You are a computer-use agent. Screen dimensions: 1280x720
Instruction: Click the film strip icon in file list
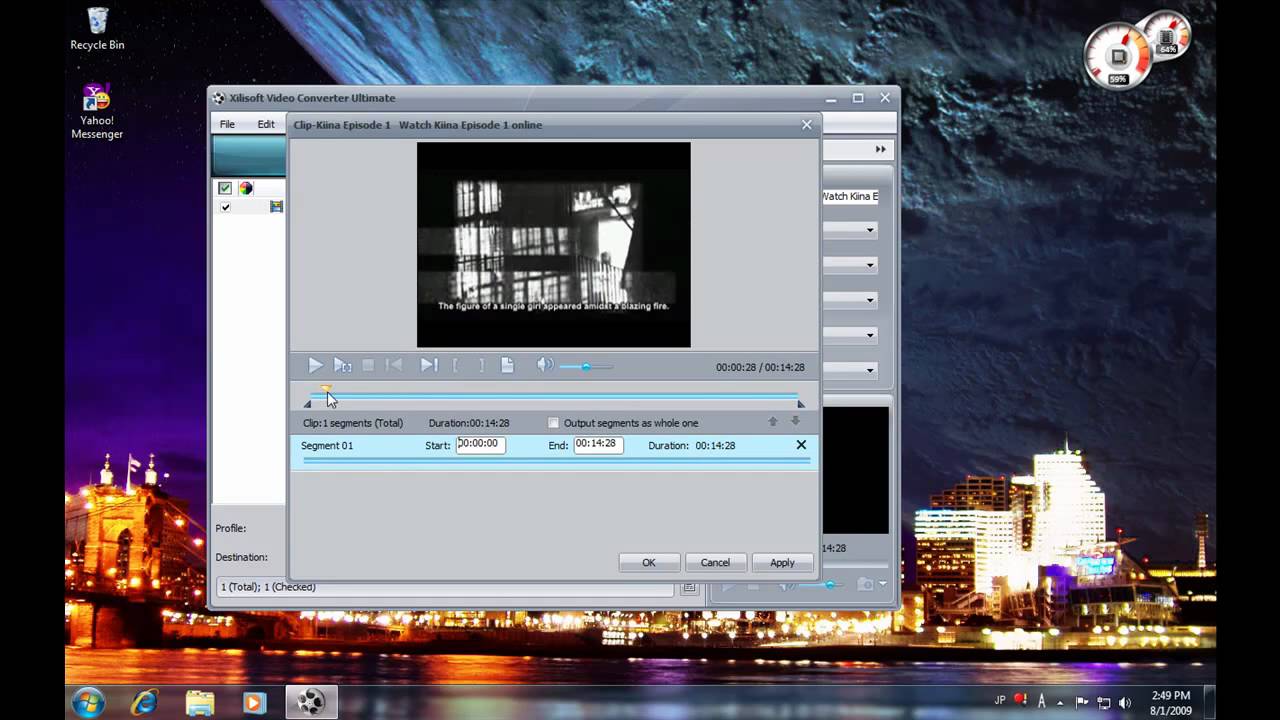point(277,207)
